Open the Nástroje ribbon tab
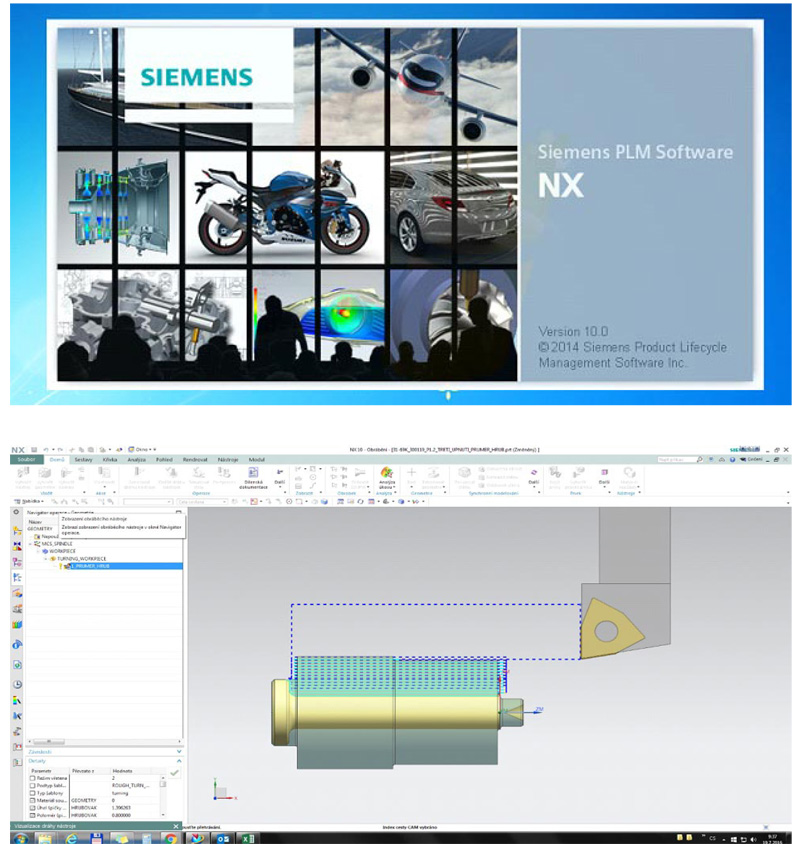This screenshot has width=800, height=844. [x=228, y=460]
